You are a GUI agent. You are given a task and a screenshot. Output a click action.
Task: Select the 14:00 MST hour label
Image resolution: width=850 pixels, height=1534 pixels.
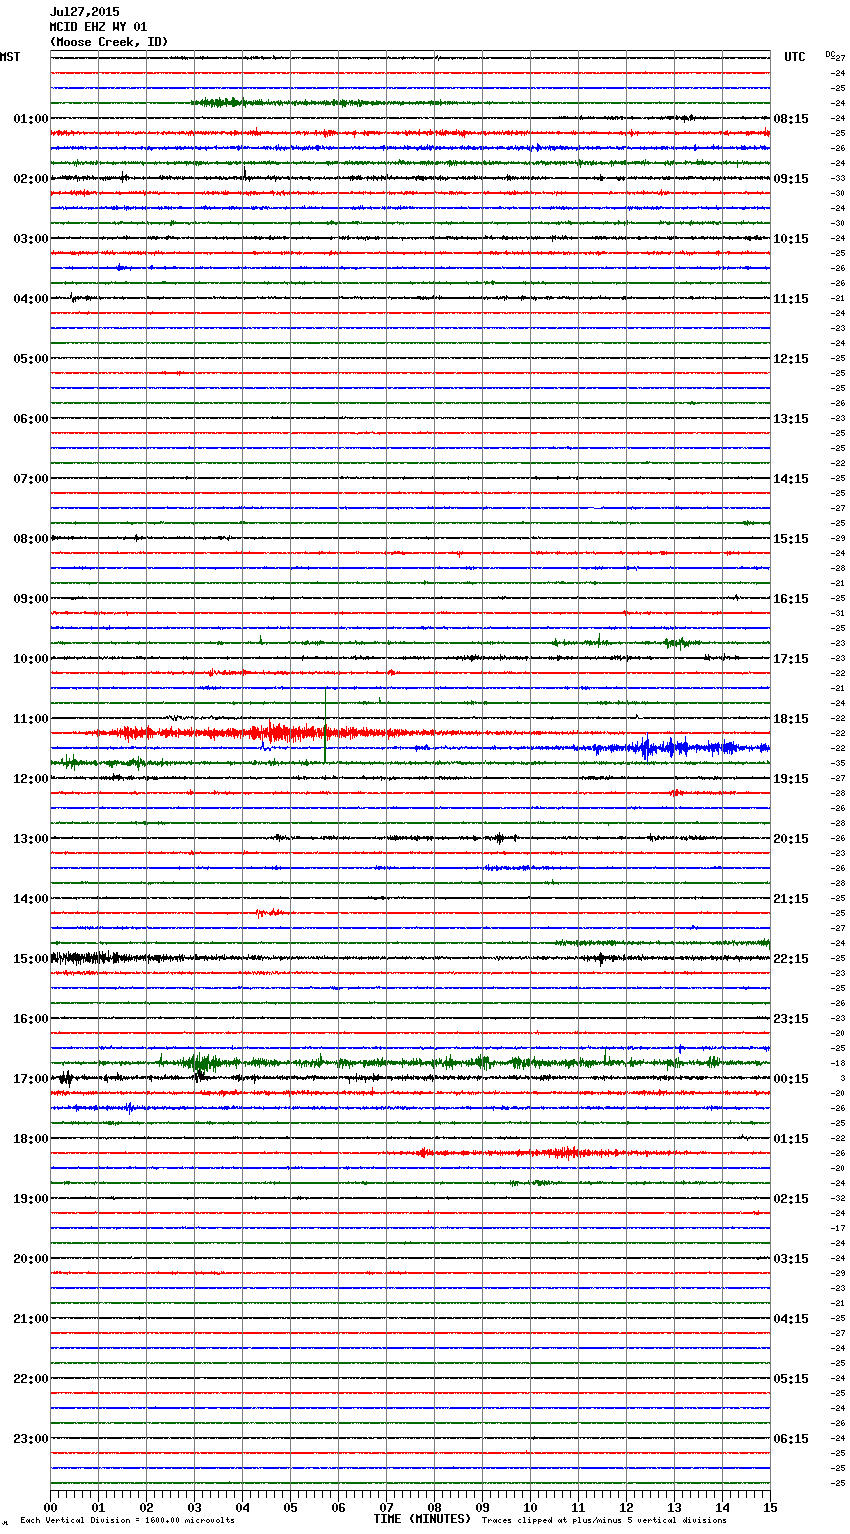point(31,899)
